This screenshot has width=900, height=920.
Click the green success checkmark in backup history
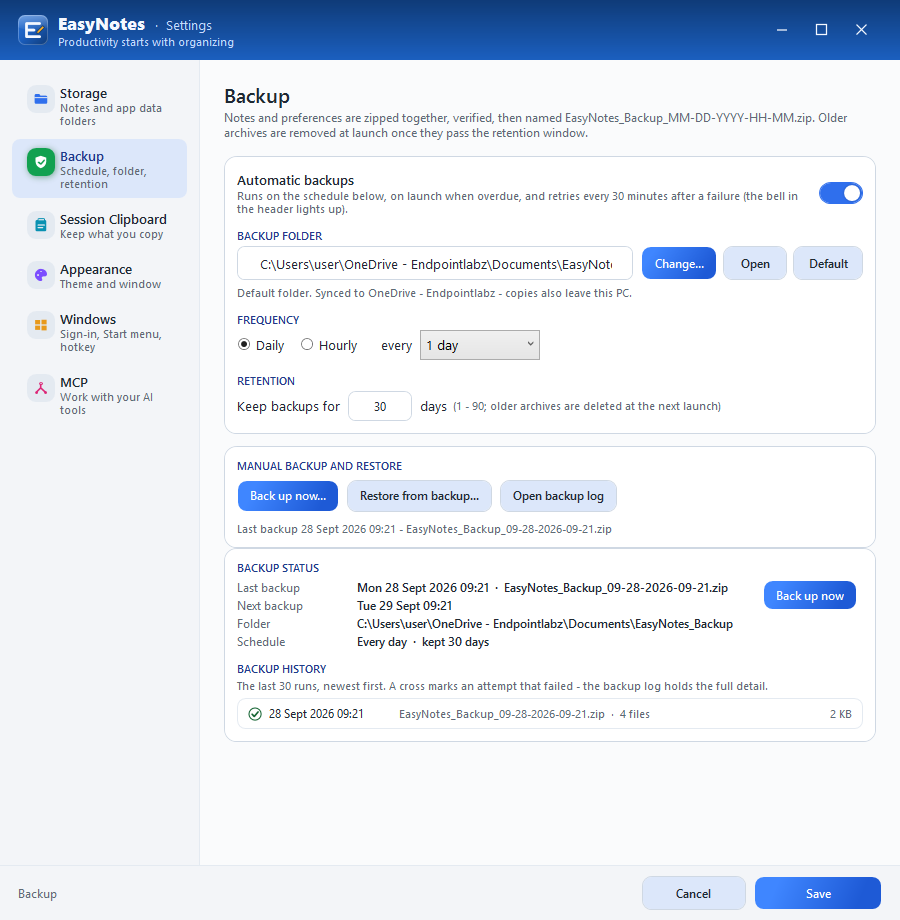[255, 714]
